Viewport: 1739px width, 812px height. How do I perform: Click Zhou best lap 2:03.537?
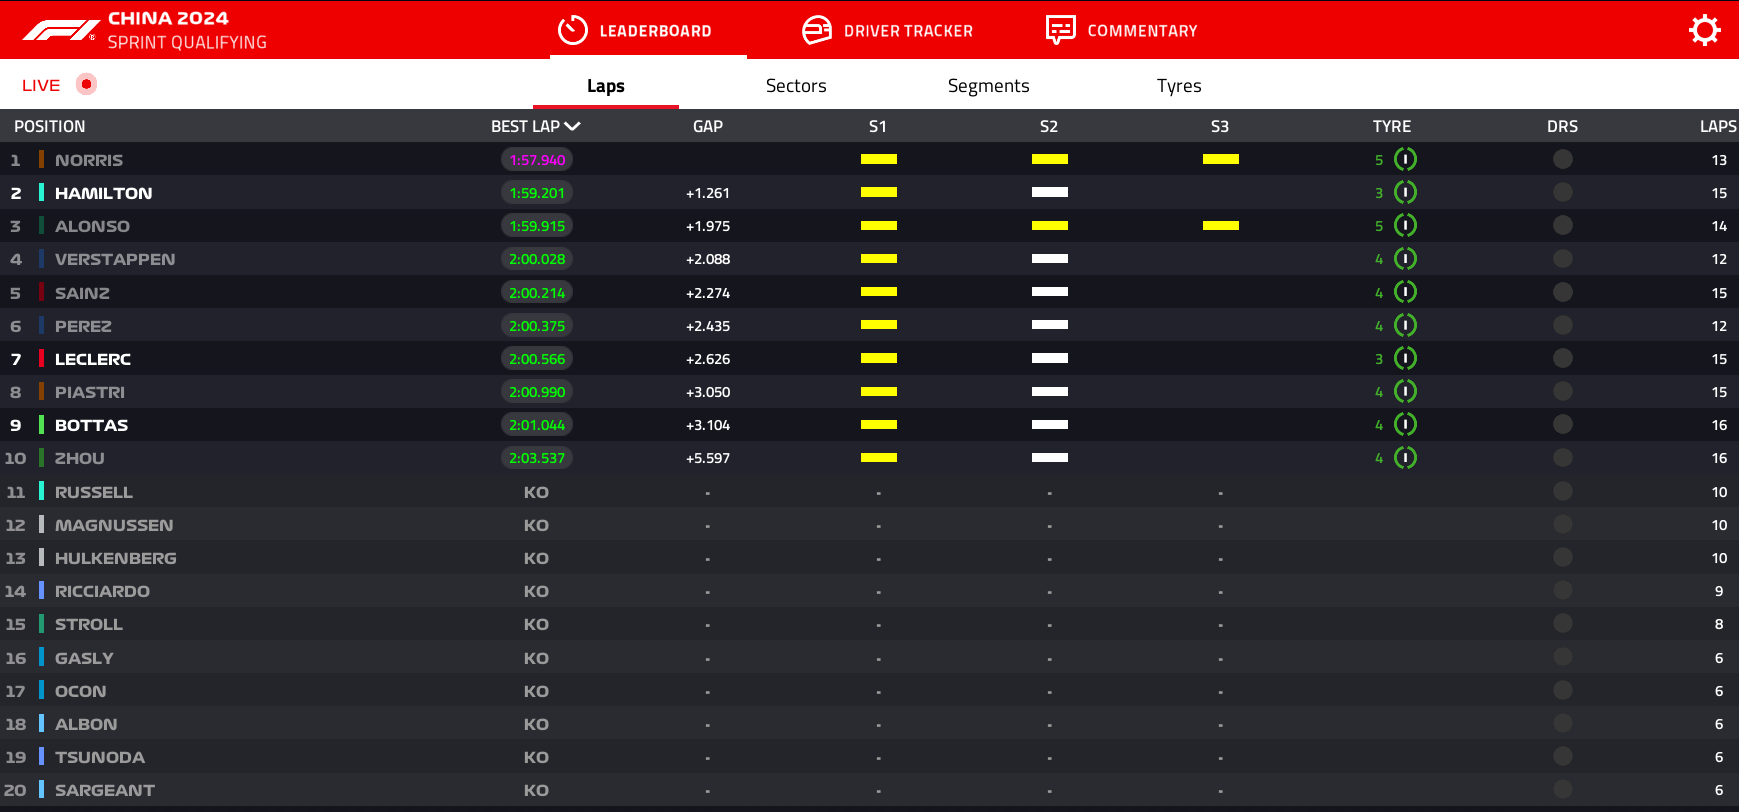(x=537, y=458)
